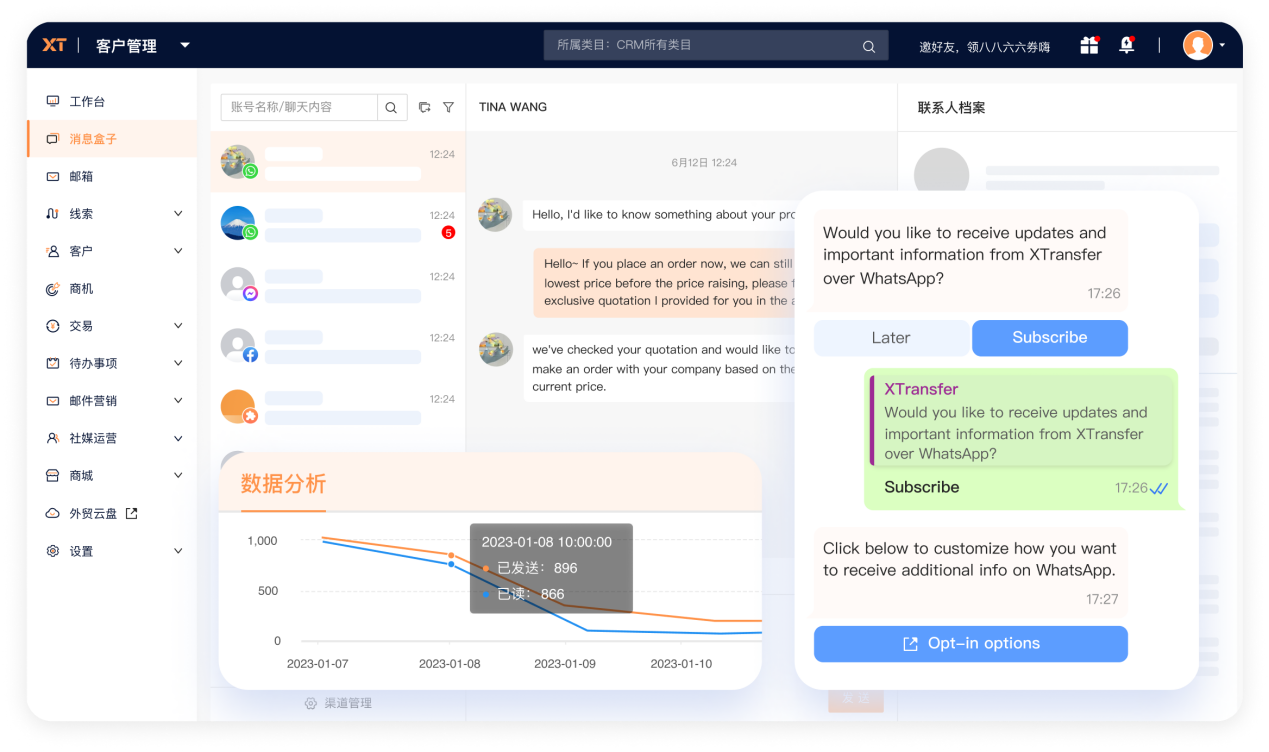Expand the 邮件营销 chevron

(x=178, y=401)
